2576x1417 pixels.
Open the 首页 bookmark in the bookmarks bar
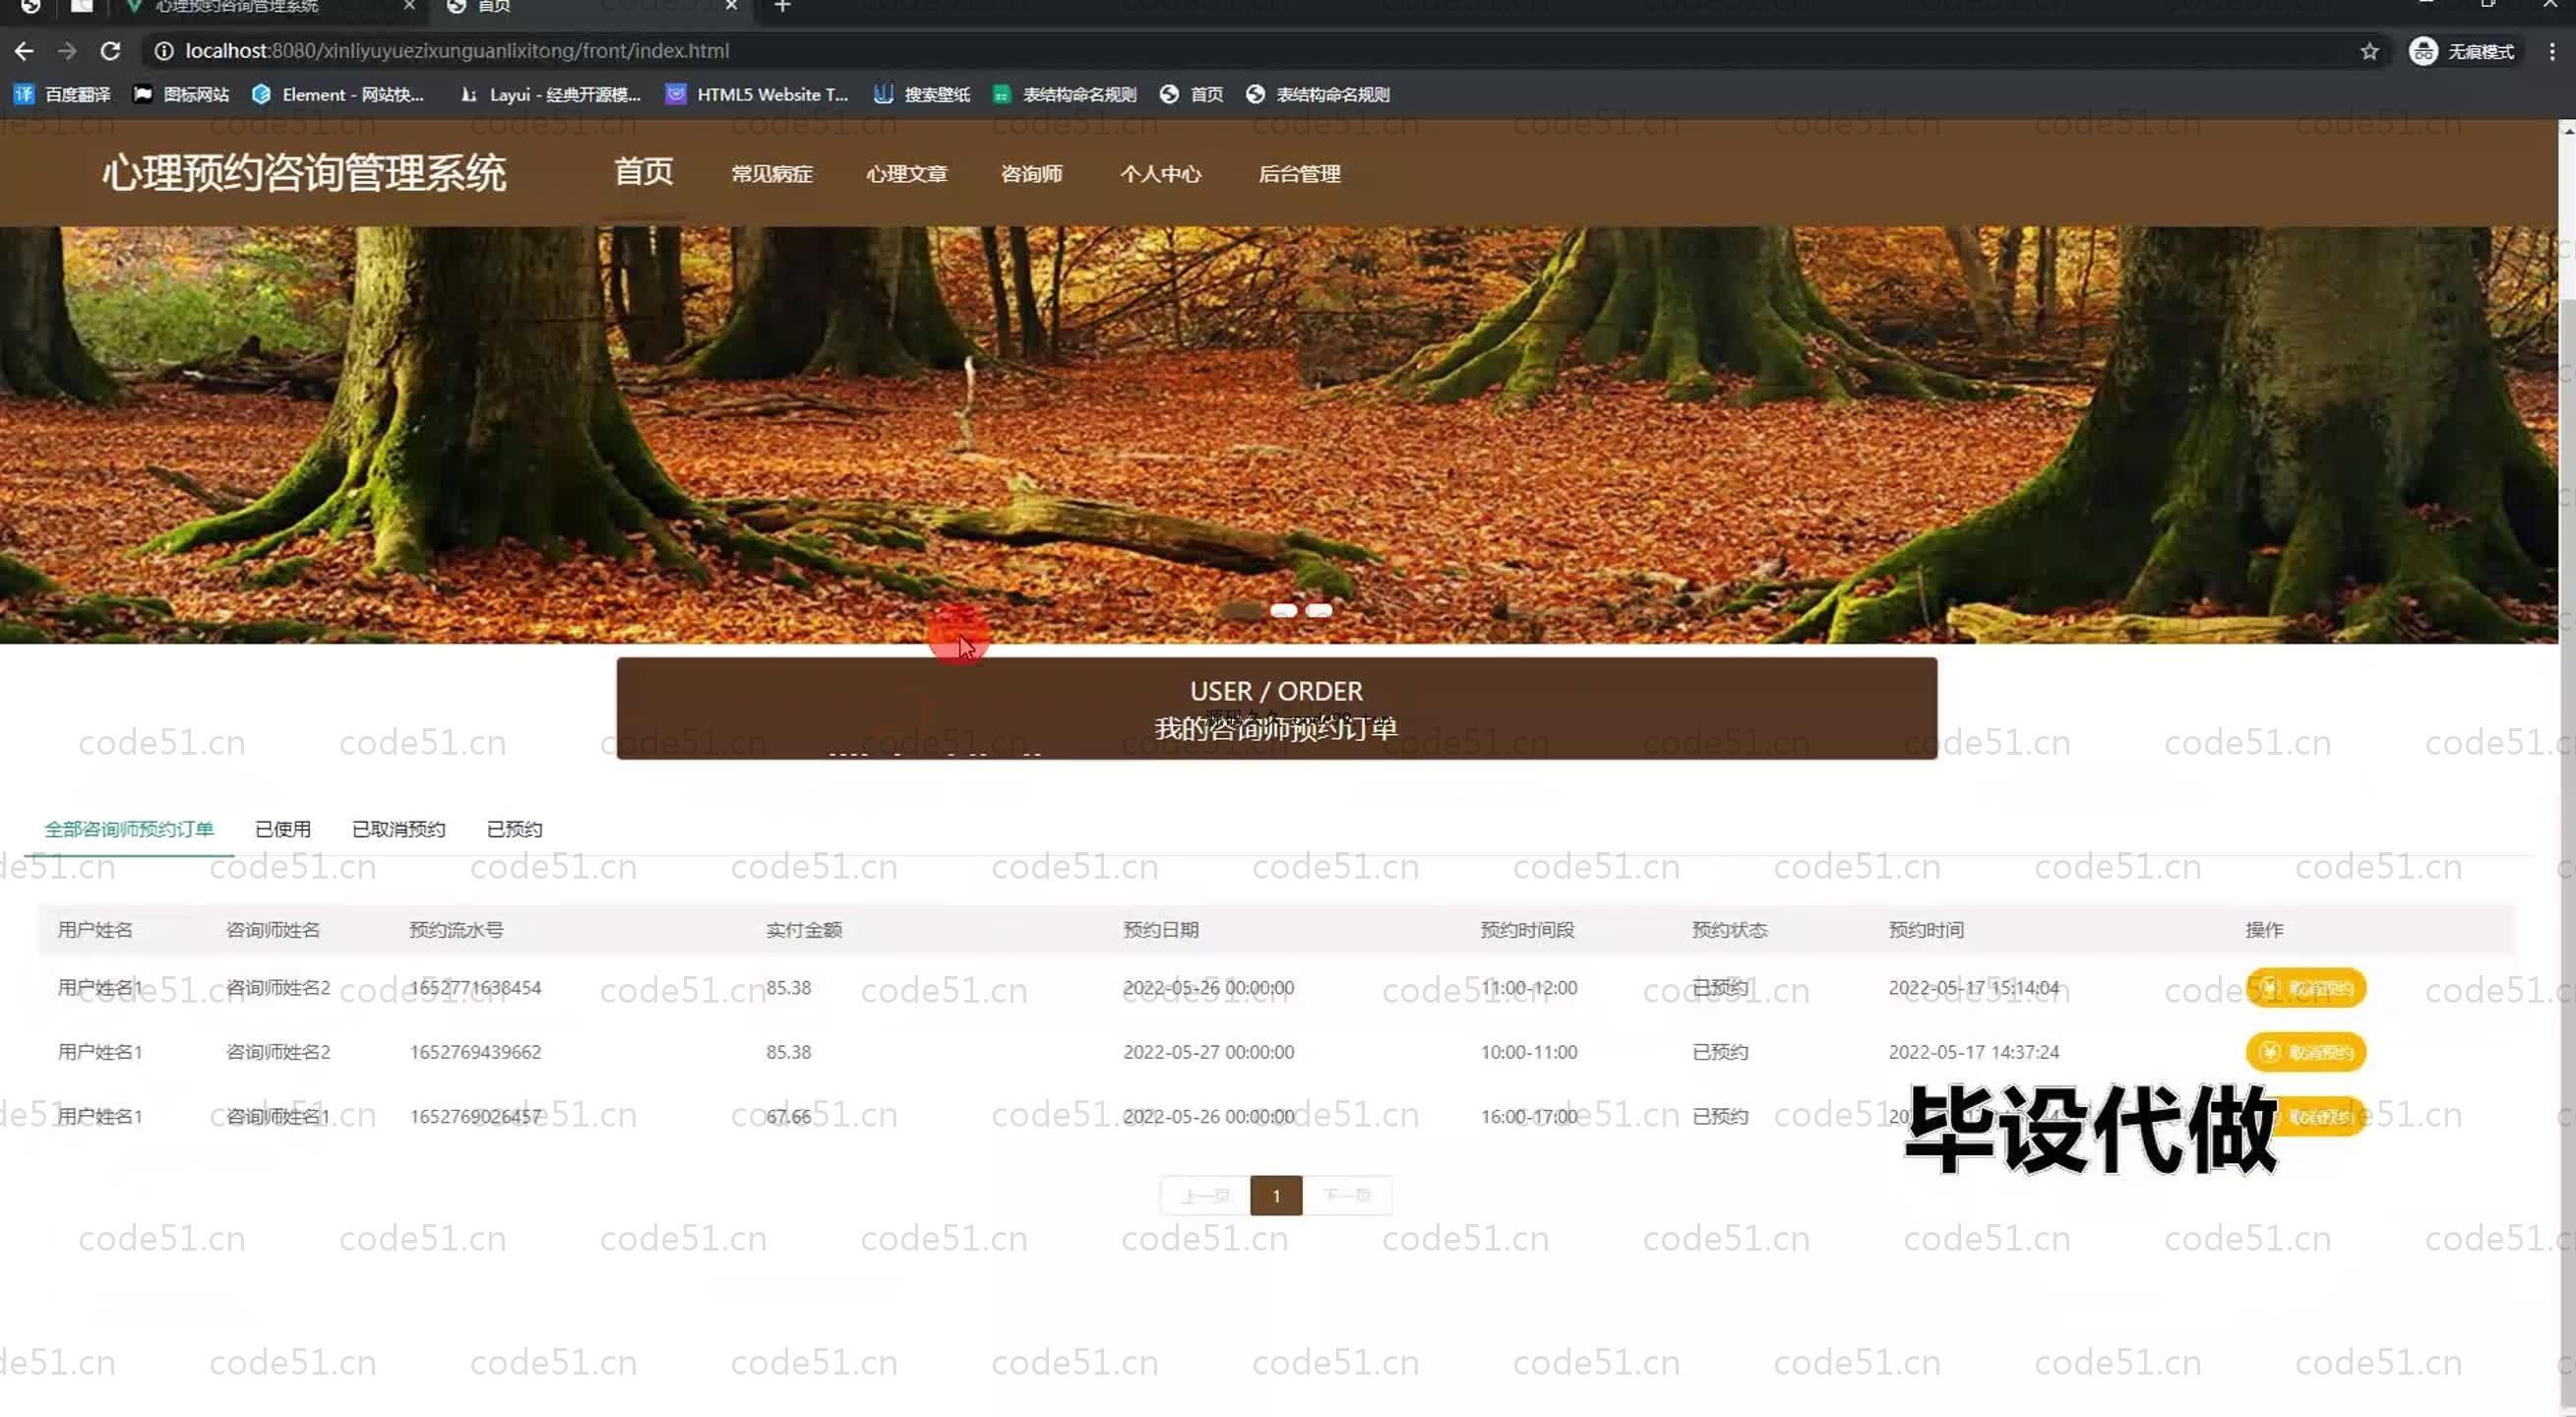click(1192, 94)
